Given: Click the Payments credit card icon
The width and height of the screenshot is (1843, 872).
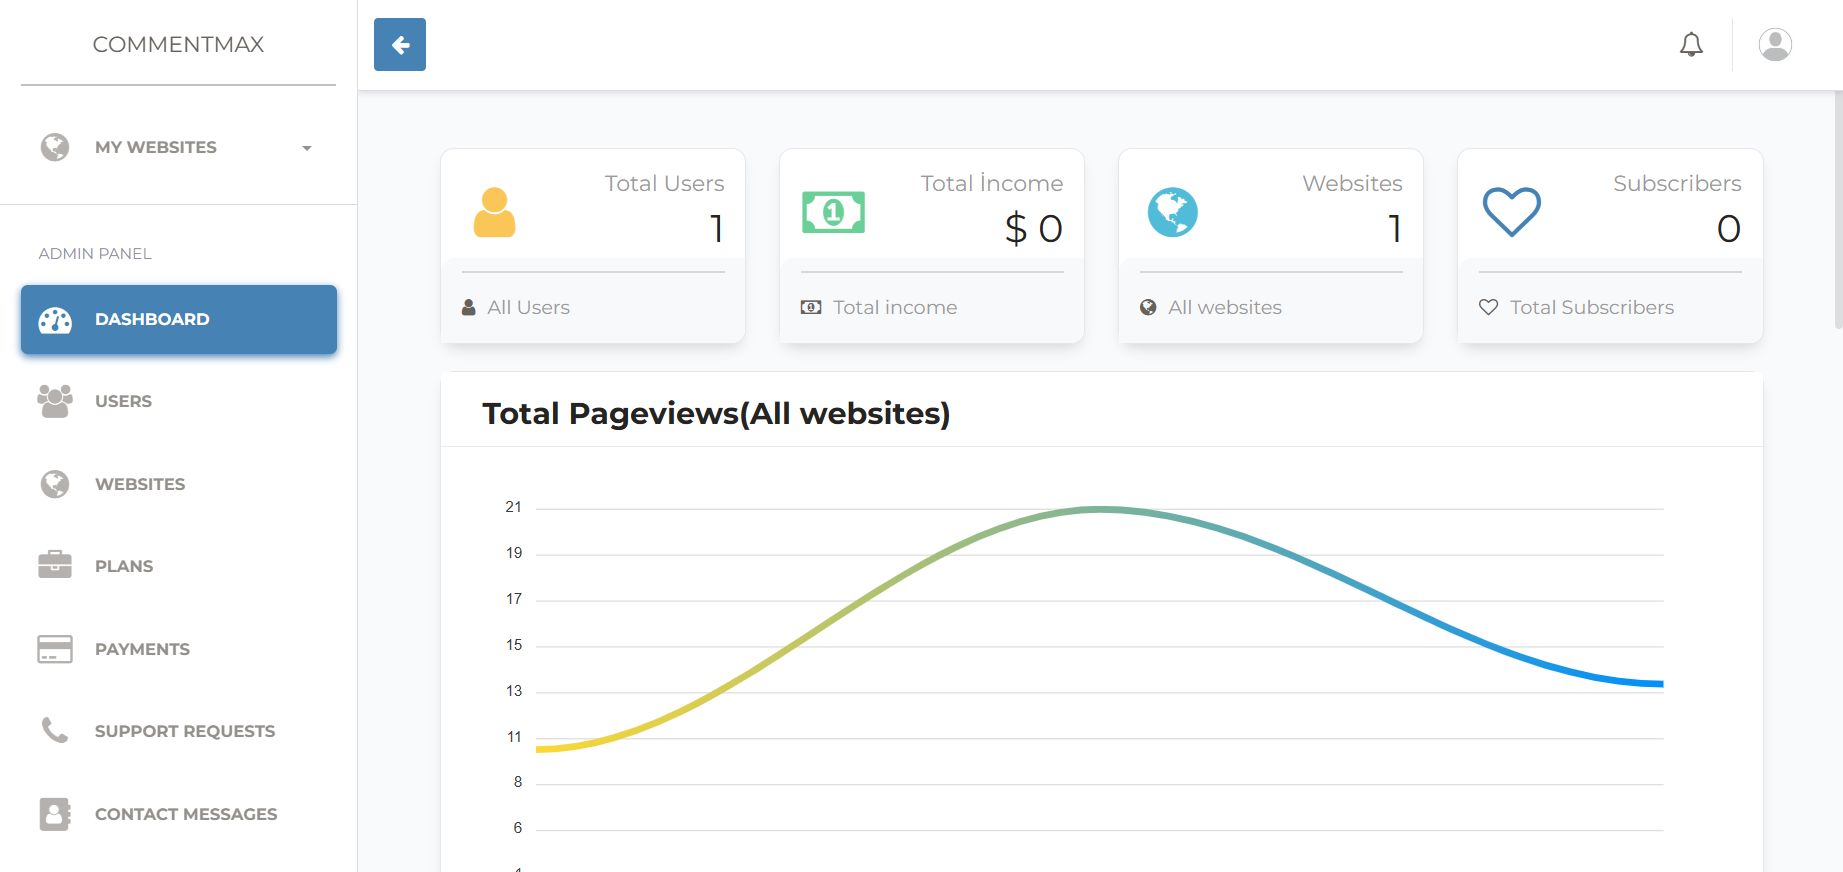Looking at the screenshot, I should click(x=55, y=649).
